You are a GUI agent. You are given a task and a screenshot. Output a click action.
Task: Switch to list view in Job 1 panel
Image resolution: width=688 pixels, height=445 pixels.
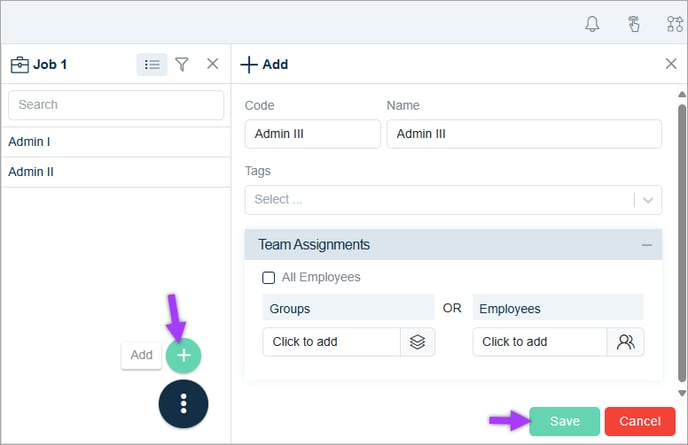[x=152, y=65]
